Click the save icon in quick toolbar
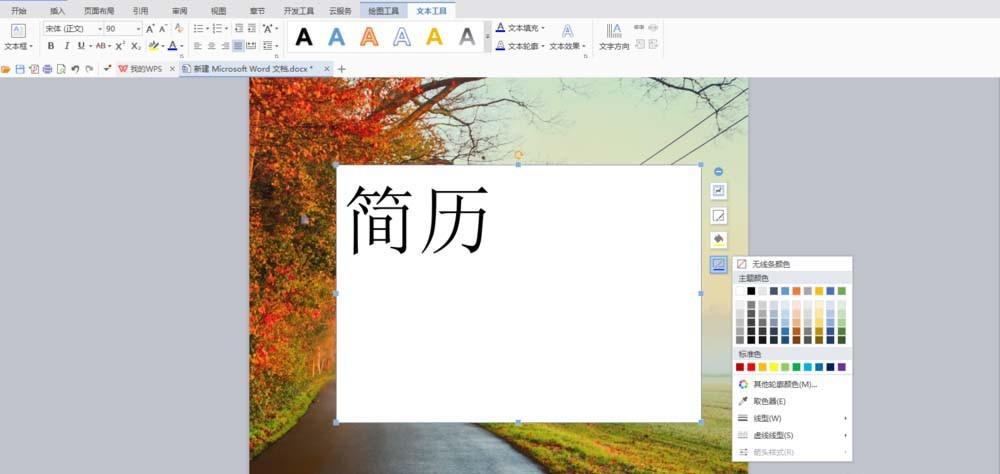1000x474 pixels. tap(20, 69)
